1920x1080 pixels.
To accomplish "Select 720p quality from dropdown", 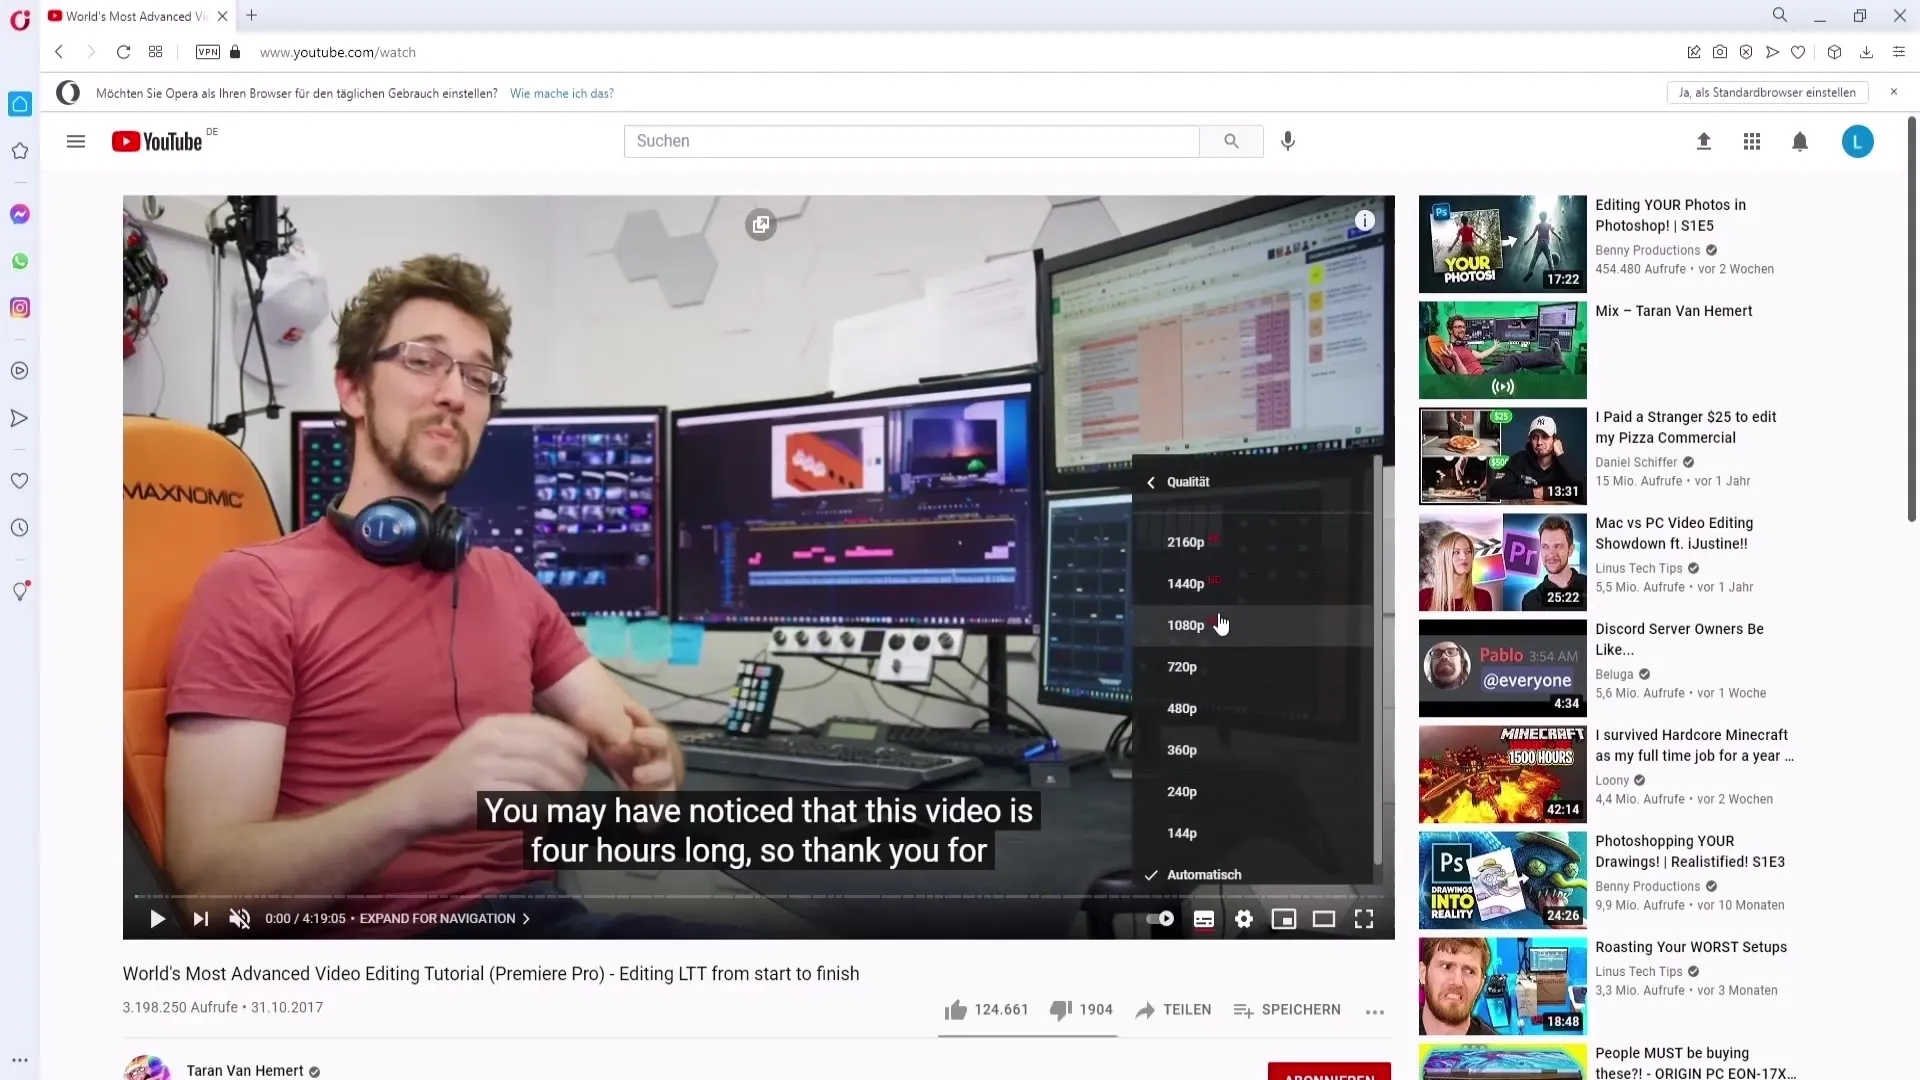I will [x=1183, y=666].
